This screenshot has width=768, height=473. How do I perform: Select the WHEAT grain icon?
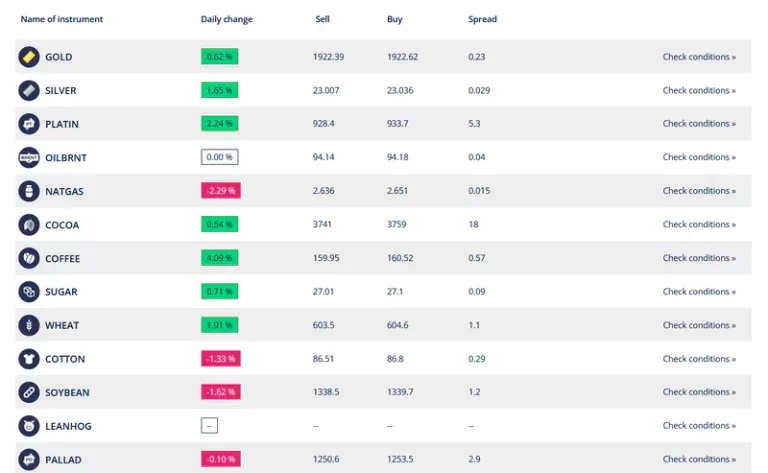[29, 325]
